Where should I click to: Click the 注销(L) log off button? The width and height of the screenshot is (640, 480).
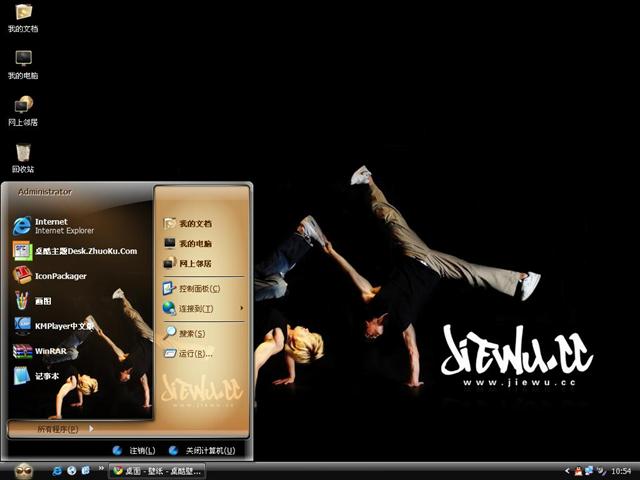(x=134, y=451)
